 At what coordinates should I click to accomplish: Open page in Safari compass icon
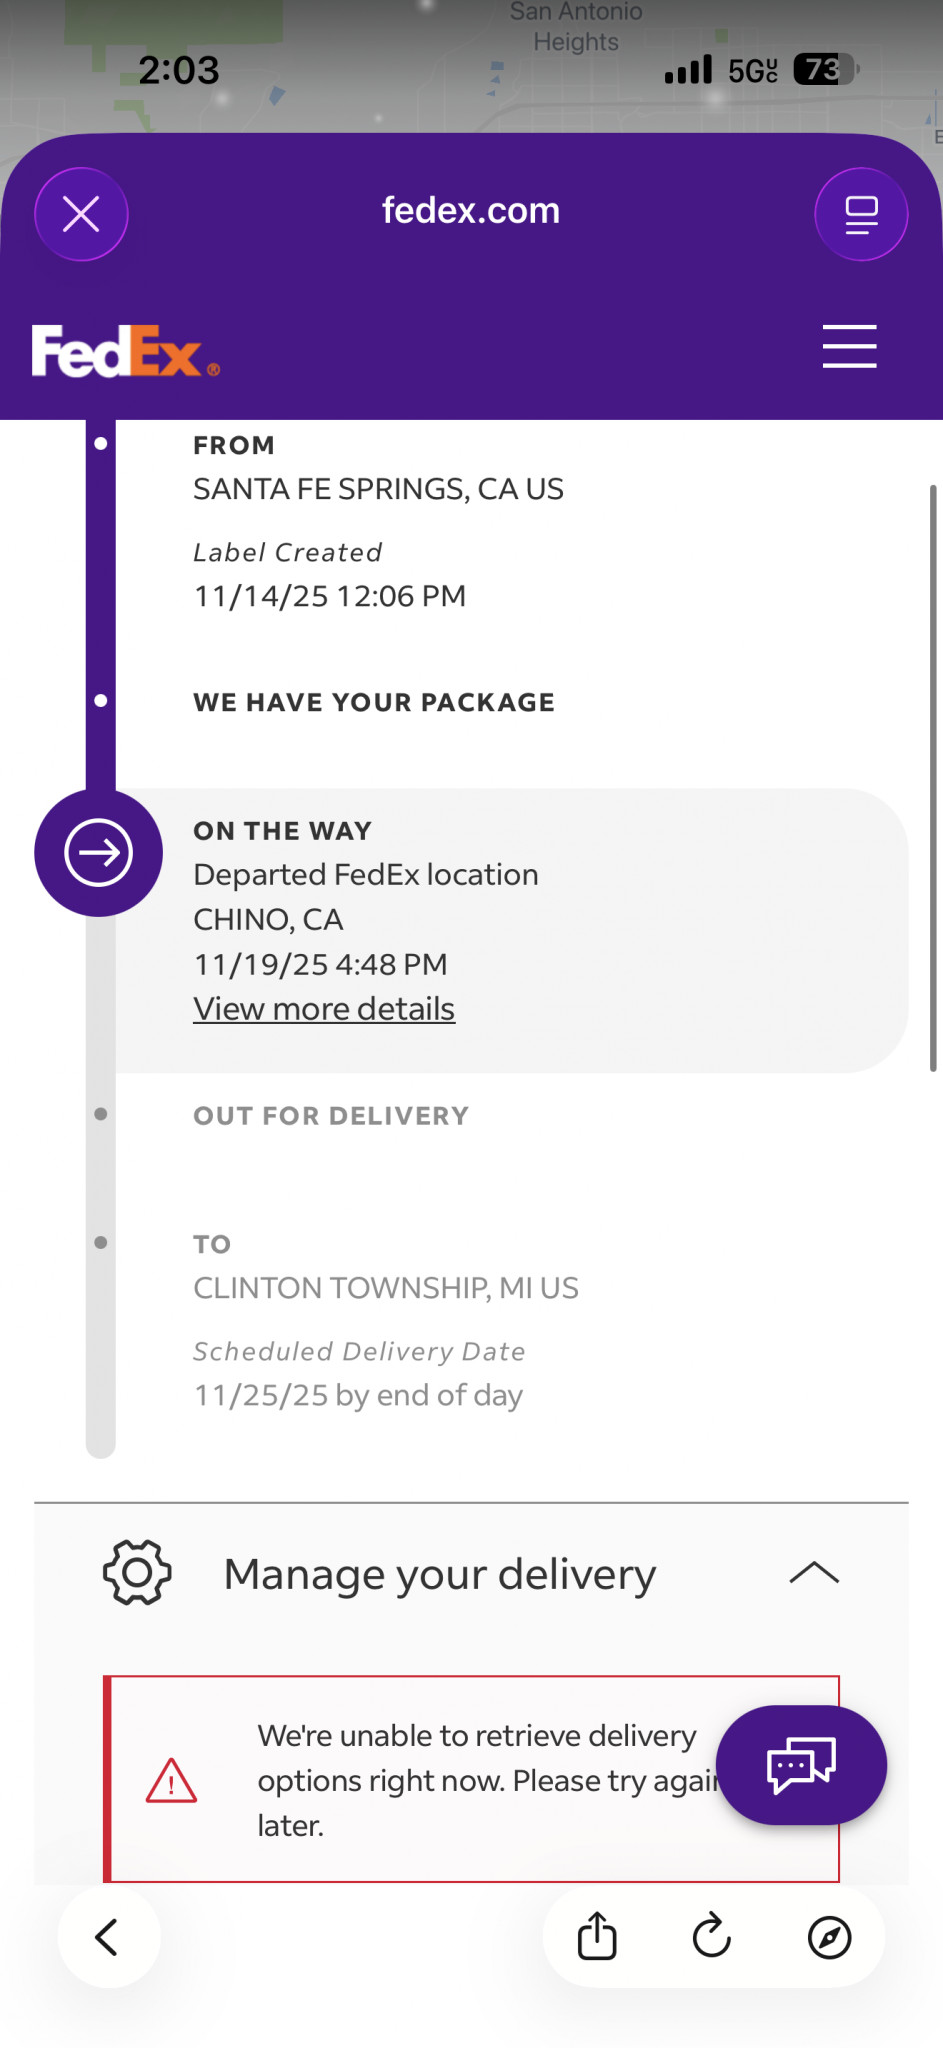[829, 1937]
